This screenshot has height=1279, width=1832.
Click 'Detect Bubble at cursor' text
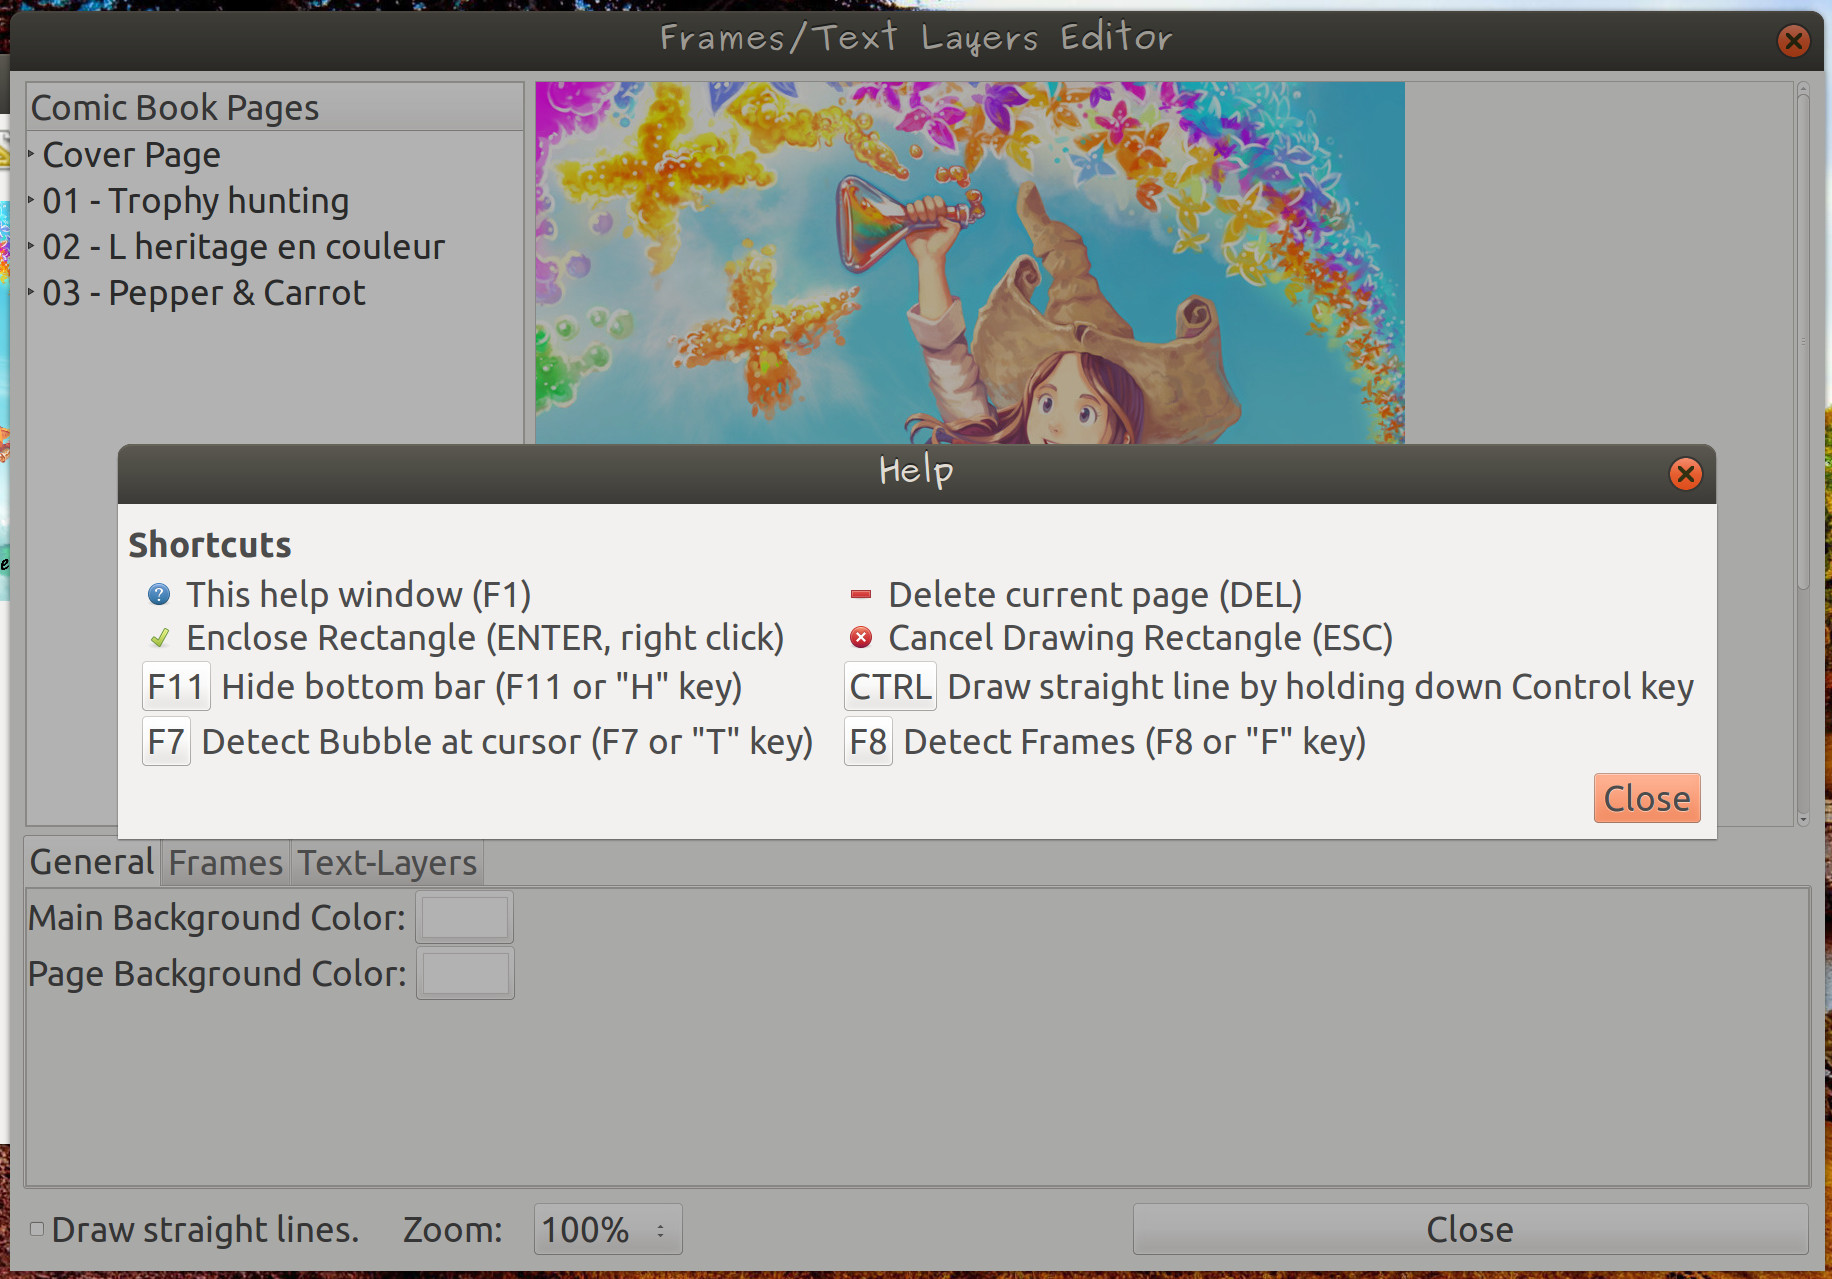coord(391,742)
